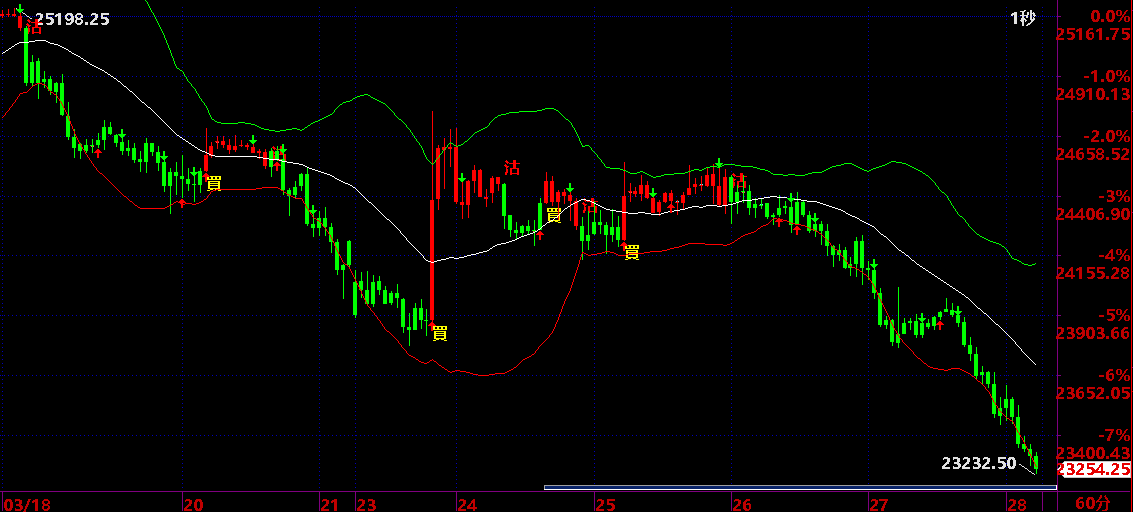Click the highlighted current price 23254.25
This screenshot has width=1133, height=512.
pos(1093,469)
